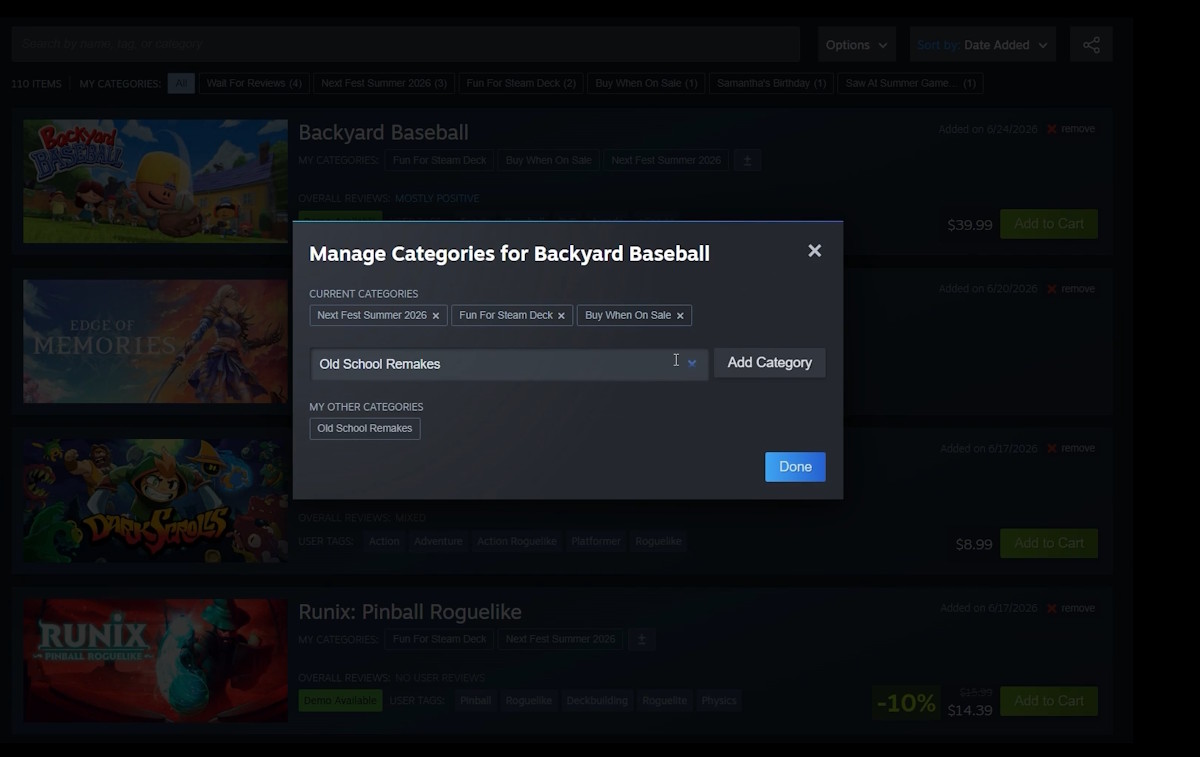This screenshot has width=1200, height=757.
Task: Filter by Fun For Steam Deck (2)
Action: tap(521, 83)
